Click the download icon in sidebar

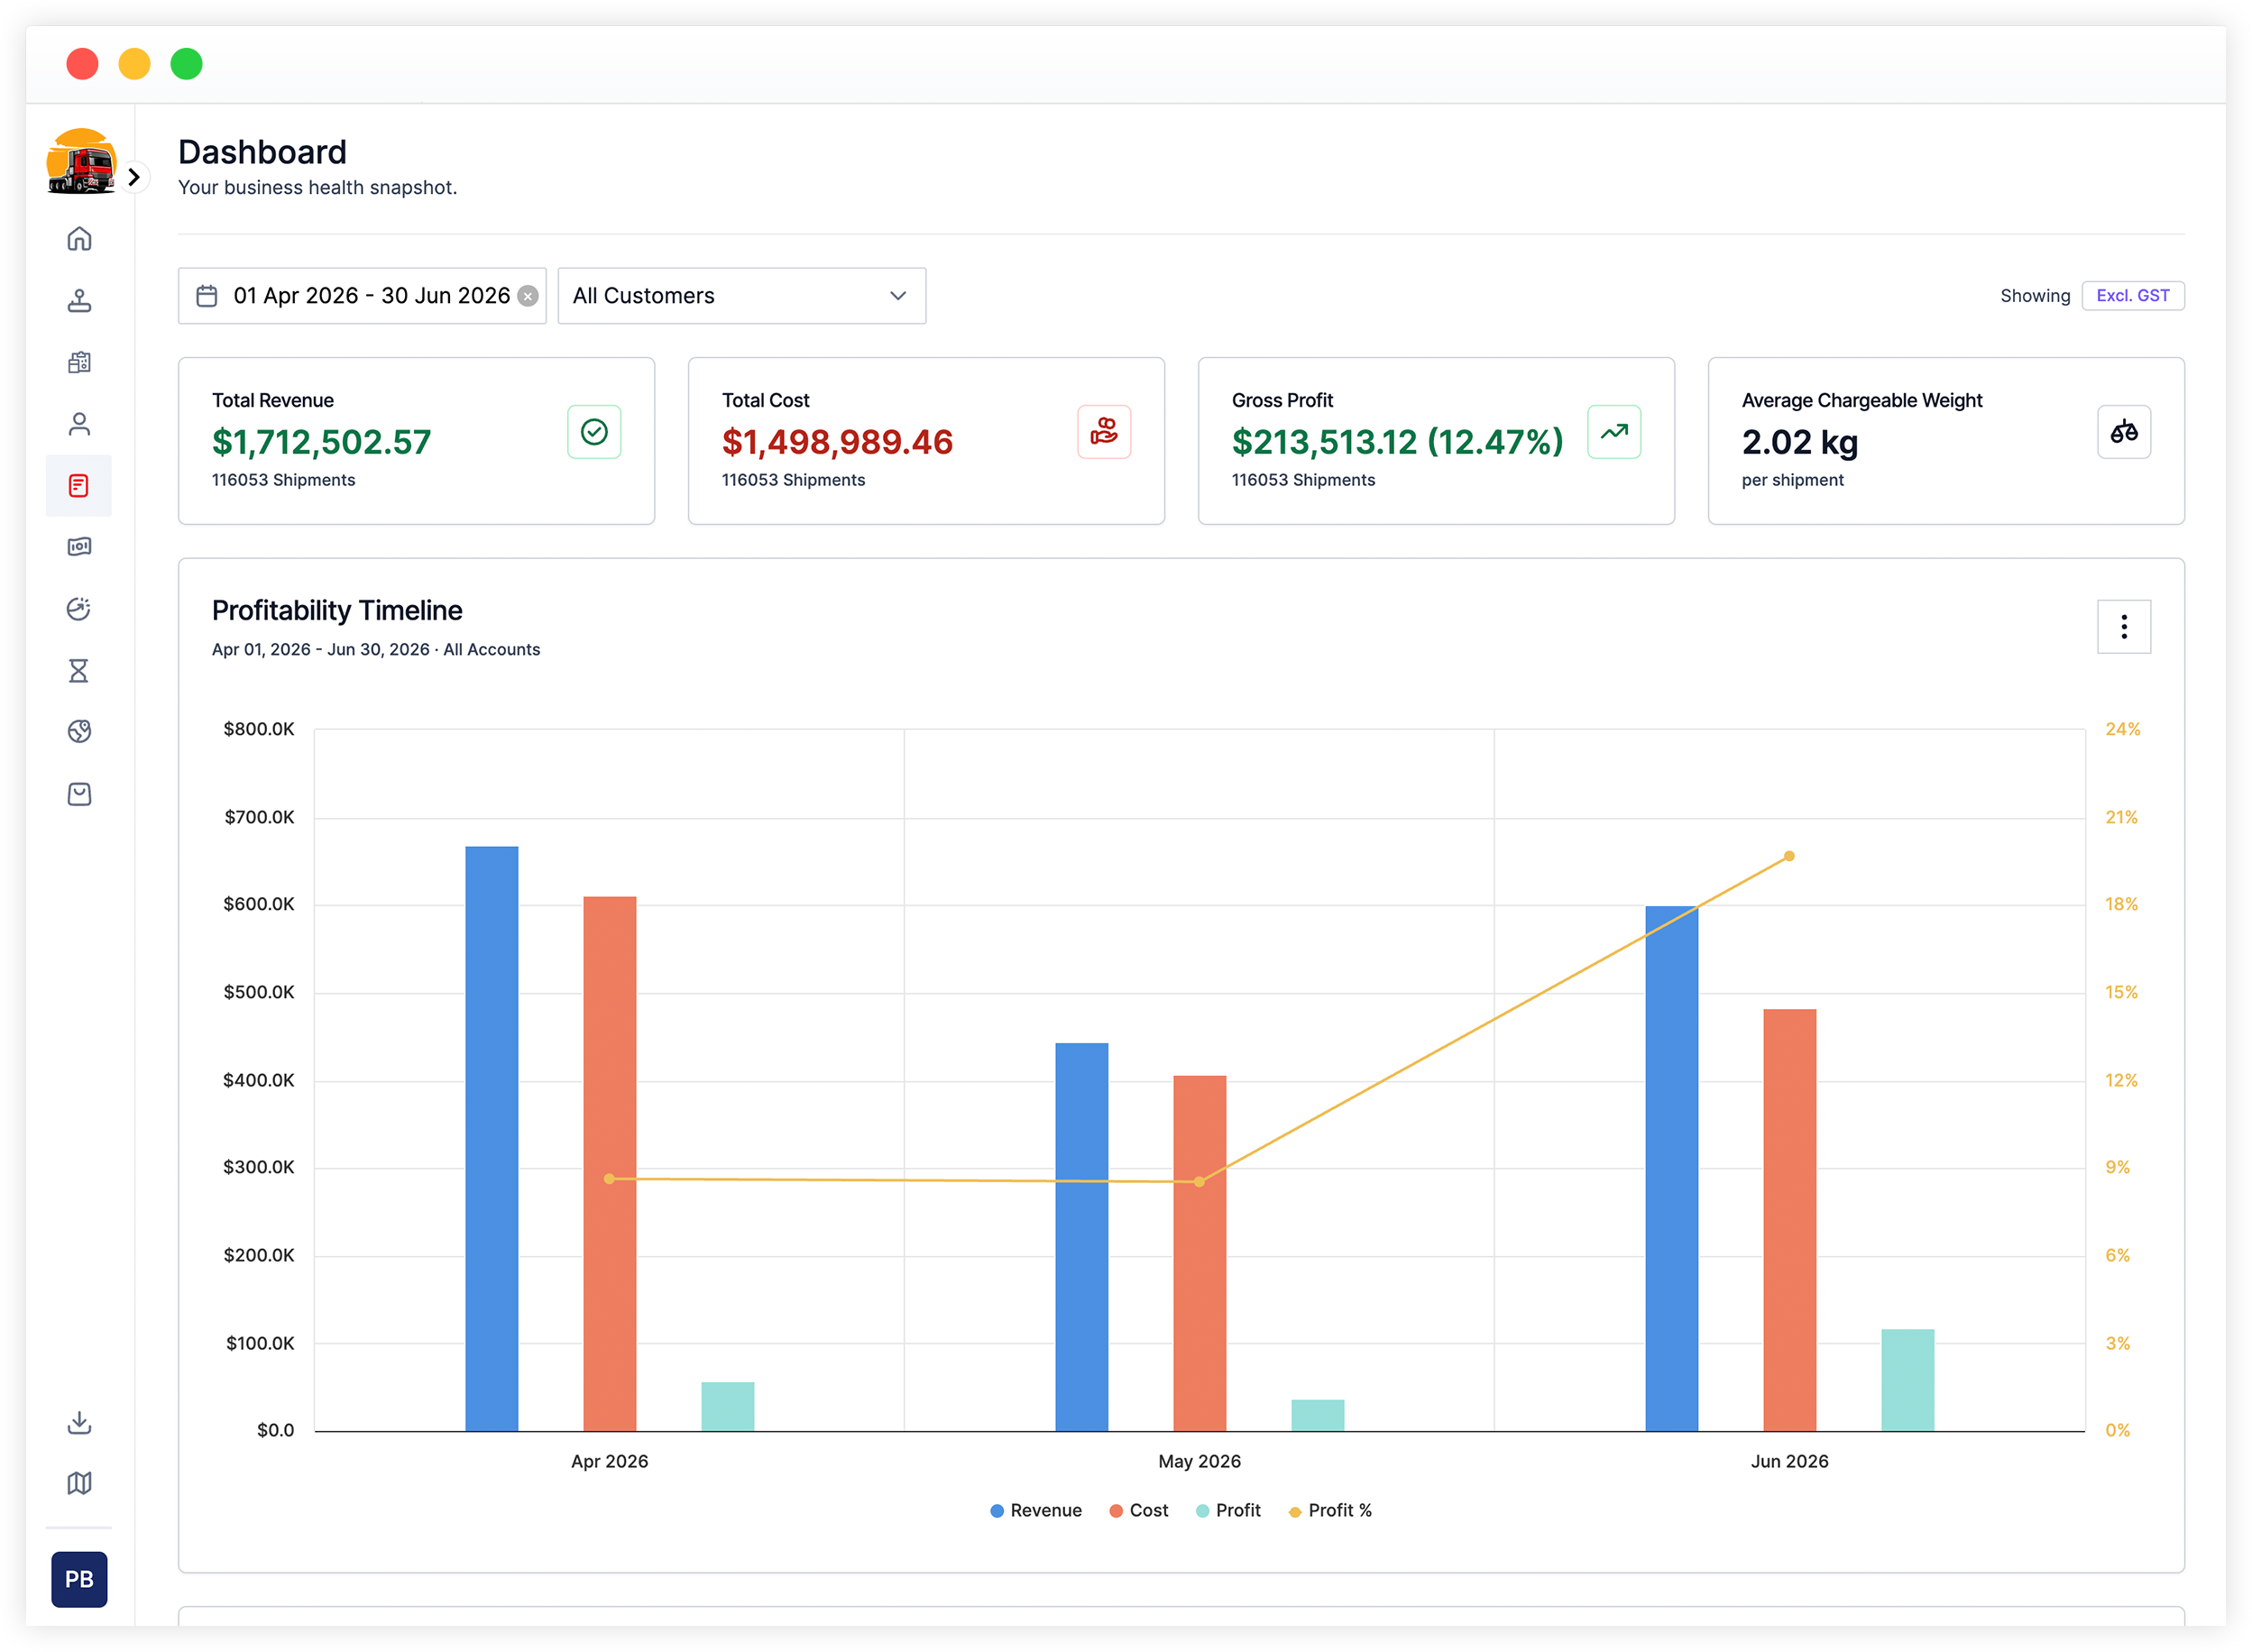(79, 1423)
